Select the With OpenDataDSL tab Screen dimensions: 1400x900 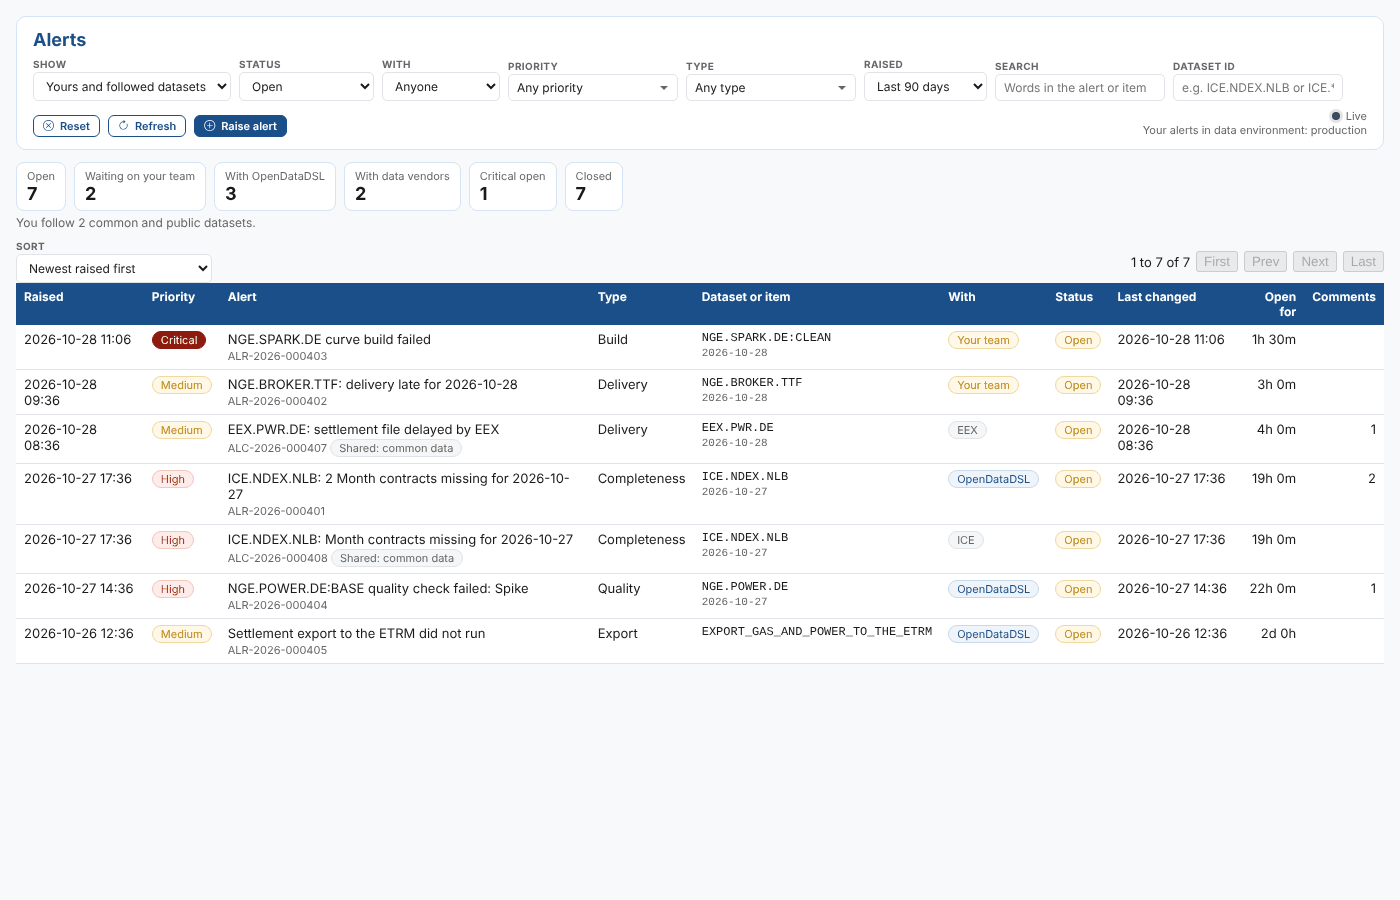click(275, 186)
